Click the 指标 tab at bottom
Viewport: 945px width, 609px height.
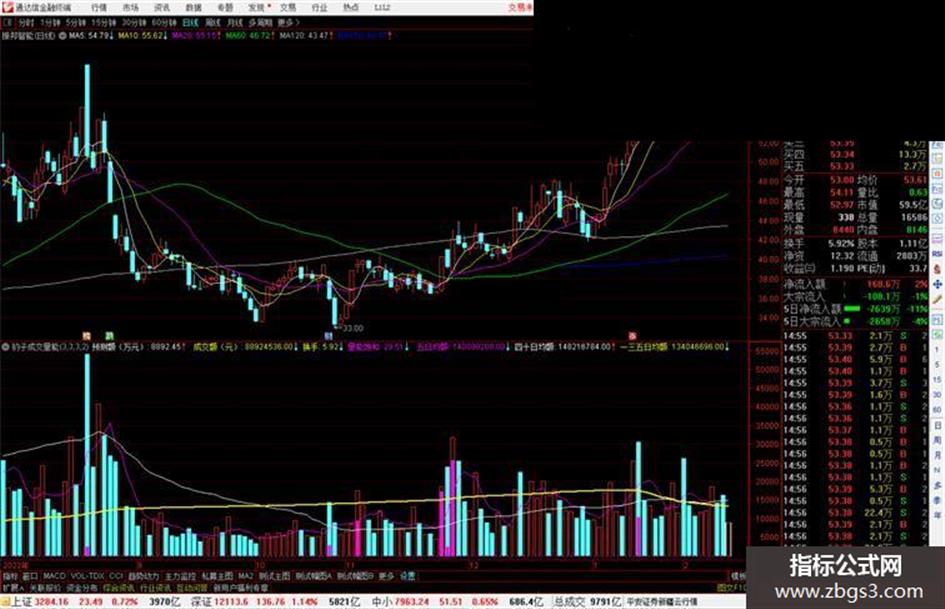pos(10,576)
